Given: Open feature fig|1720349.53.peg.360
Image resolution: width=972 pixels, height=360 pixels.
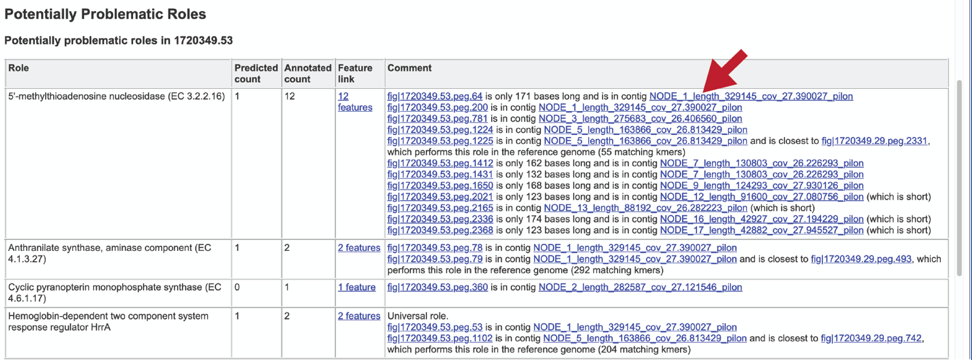Looking at the screenshot, I should click(x=437, y=288).
